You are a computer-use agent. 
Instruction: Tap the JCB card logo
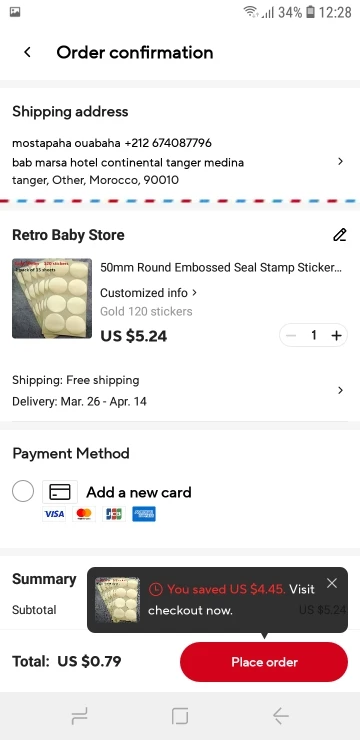(114, 514)
